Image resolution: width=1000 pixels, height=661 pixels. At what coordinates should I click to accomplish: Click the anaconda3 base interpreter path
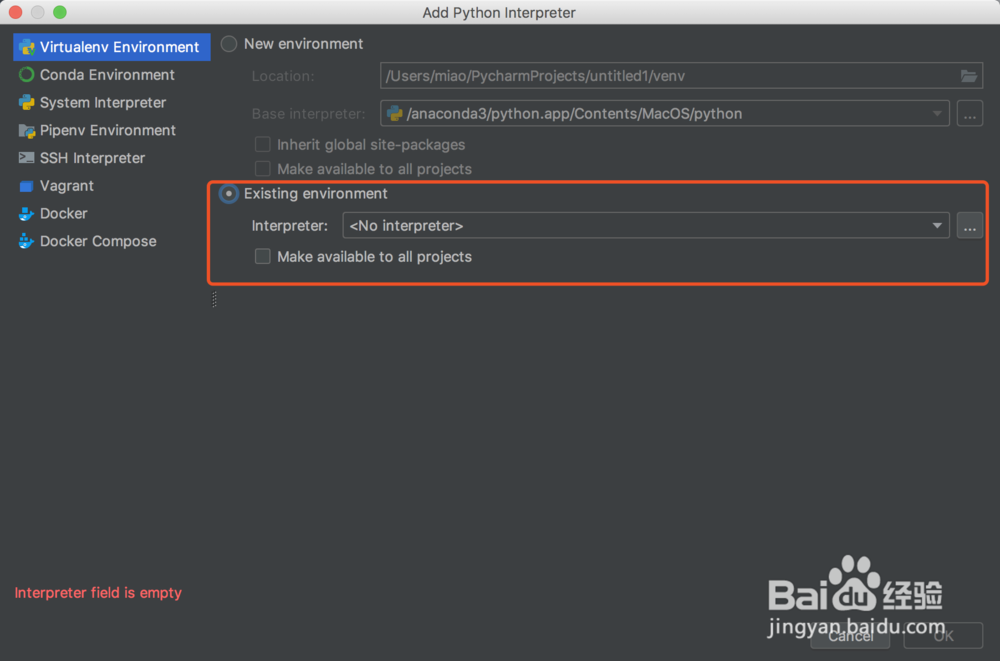tap(575, 114)
